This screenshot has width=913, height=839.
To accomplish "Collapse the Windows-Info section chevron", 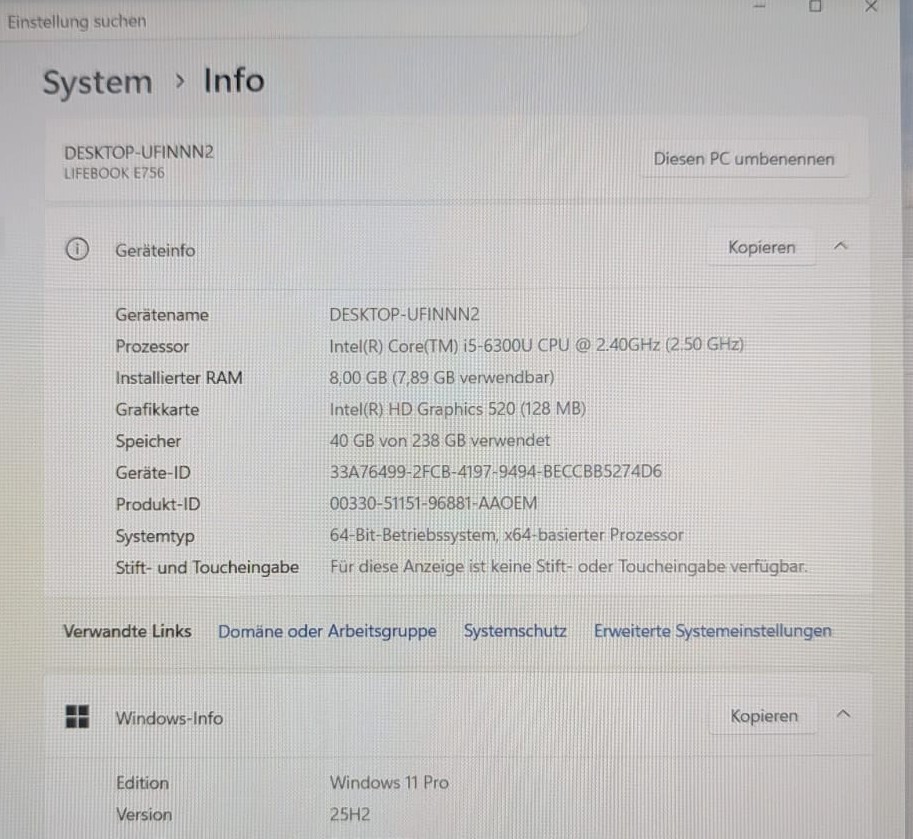I will coord(843,714).
